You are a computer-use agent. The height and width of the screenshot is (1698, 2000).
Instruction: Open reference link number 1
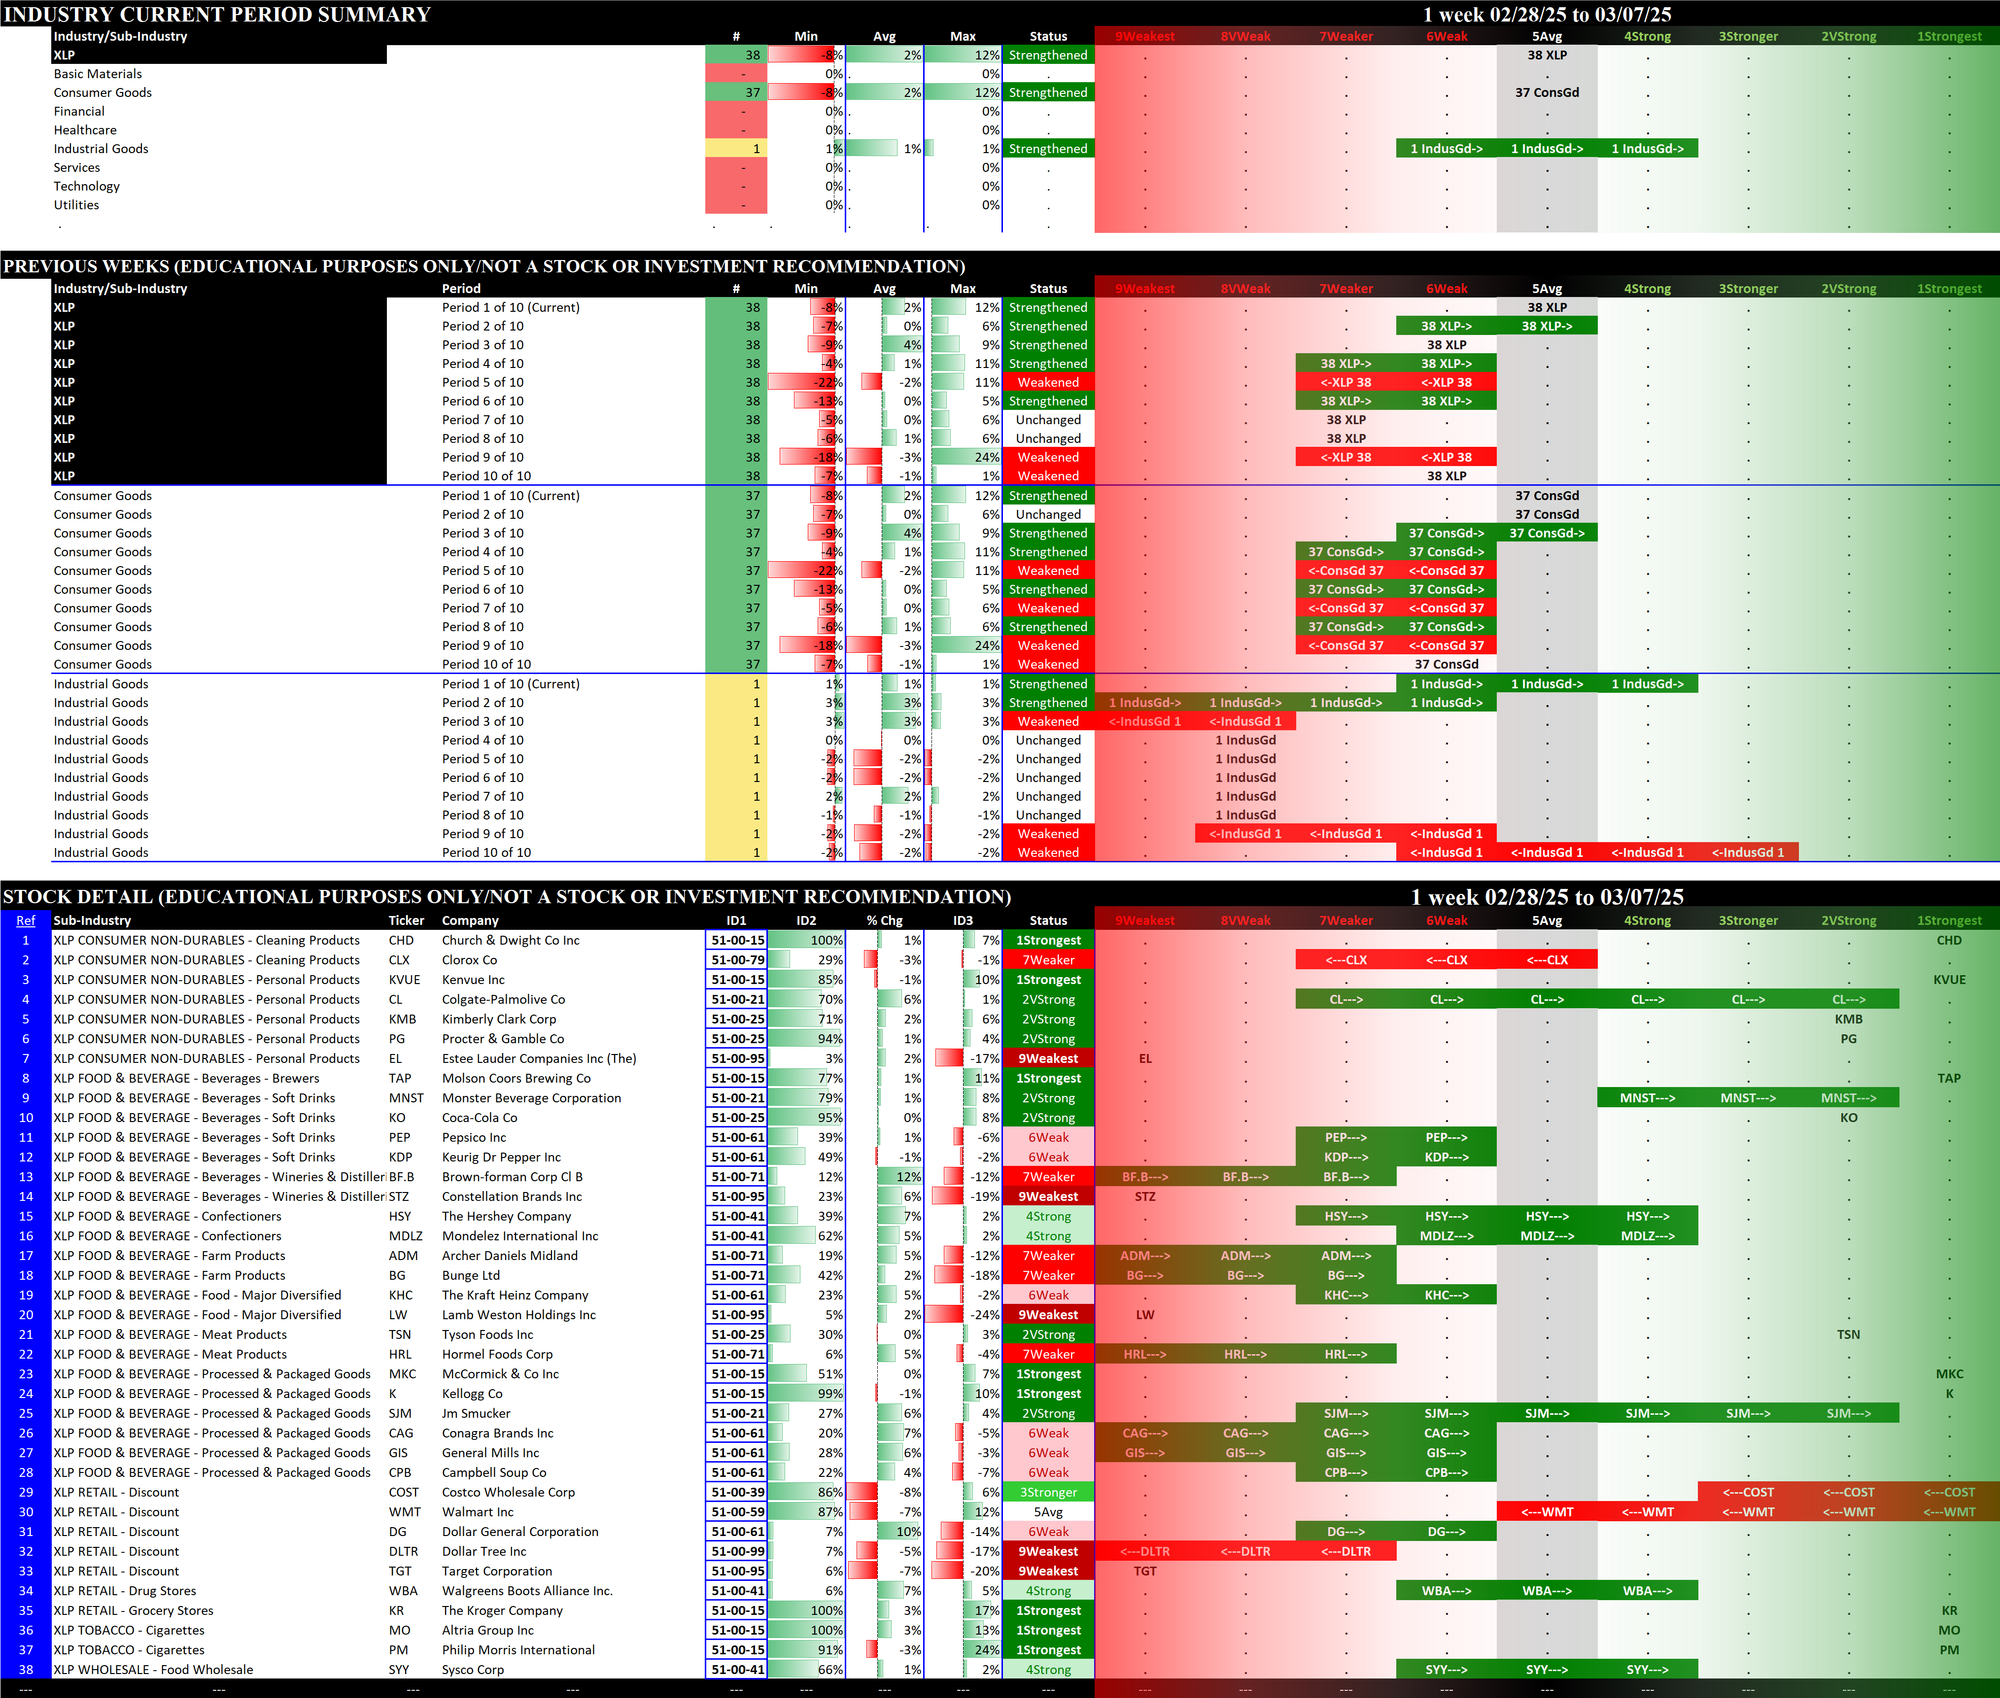[25, 941]
